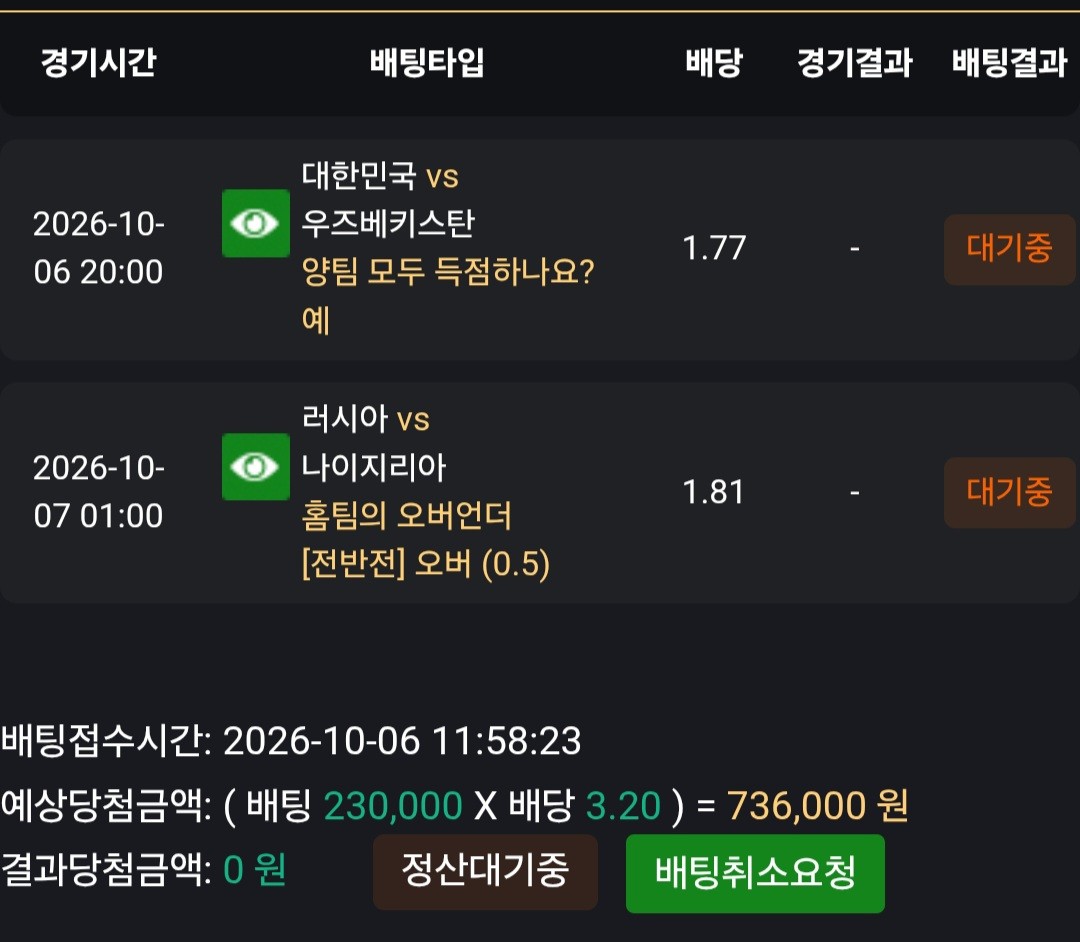The image size is (1080, 942).
Task: Select the 배팅타입 column header
Action: [x=427, y=62]
